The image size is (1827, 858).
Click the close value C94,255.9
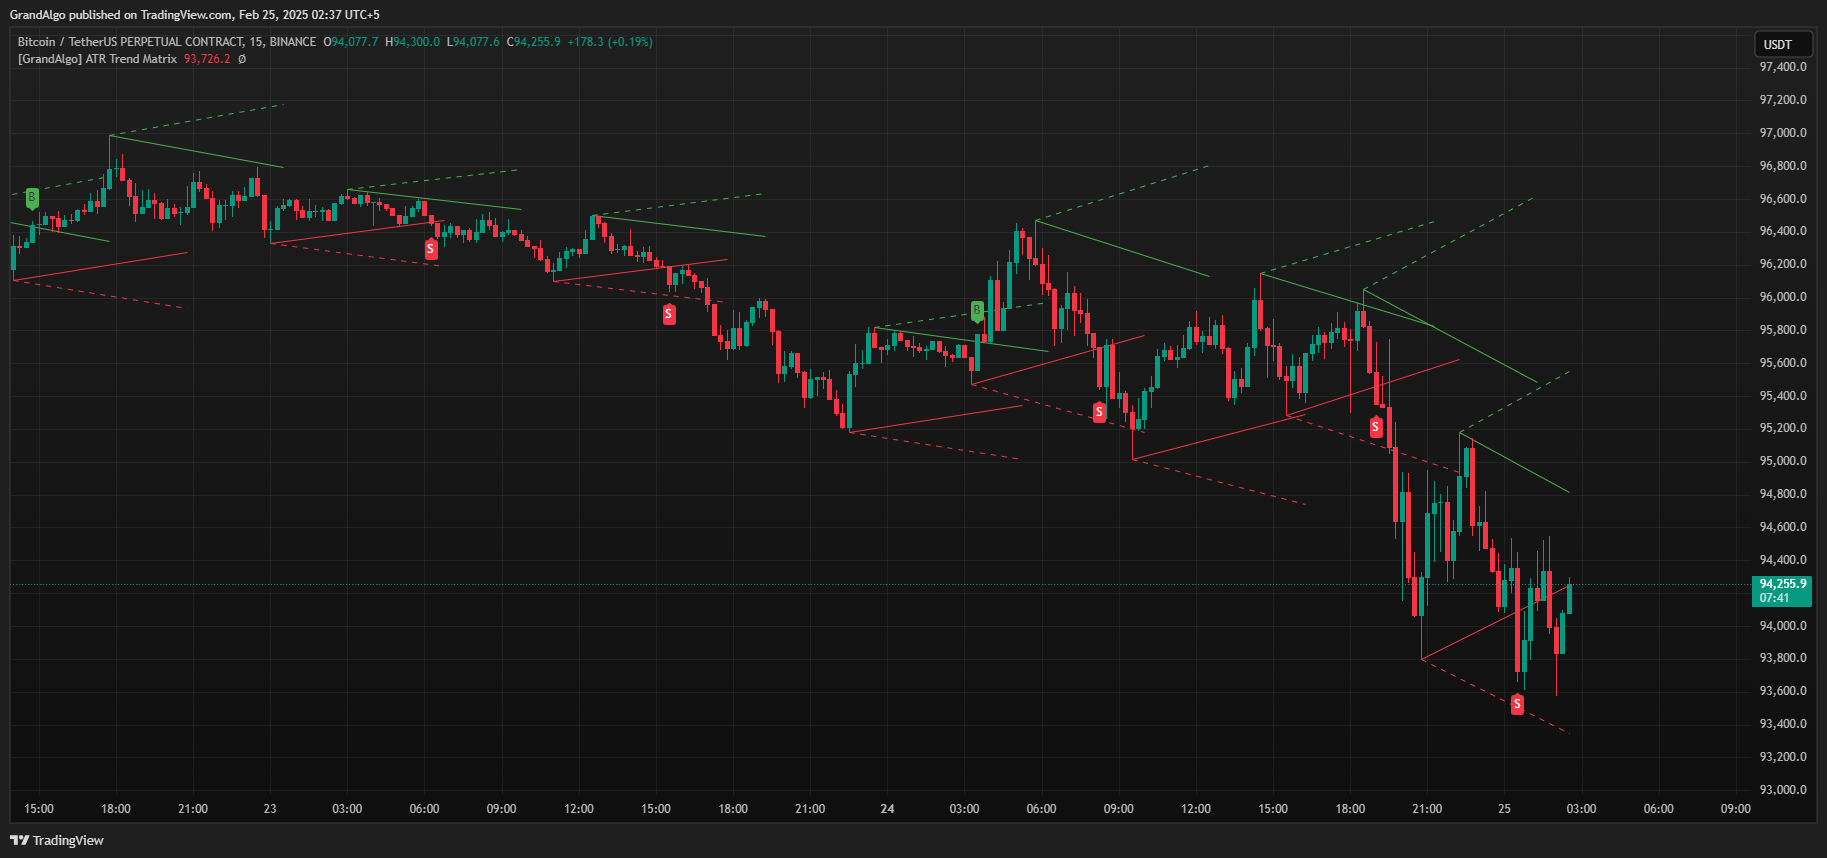534,42
